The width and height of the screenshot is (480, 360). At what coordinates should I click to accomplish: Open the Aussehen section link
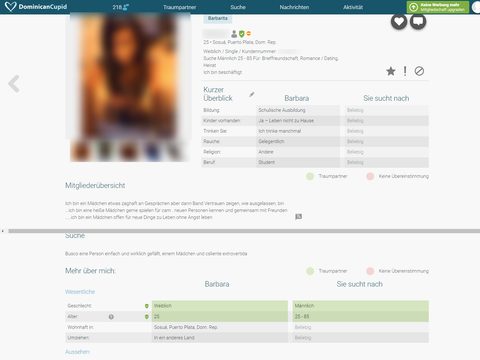pos(77,352)
